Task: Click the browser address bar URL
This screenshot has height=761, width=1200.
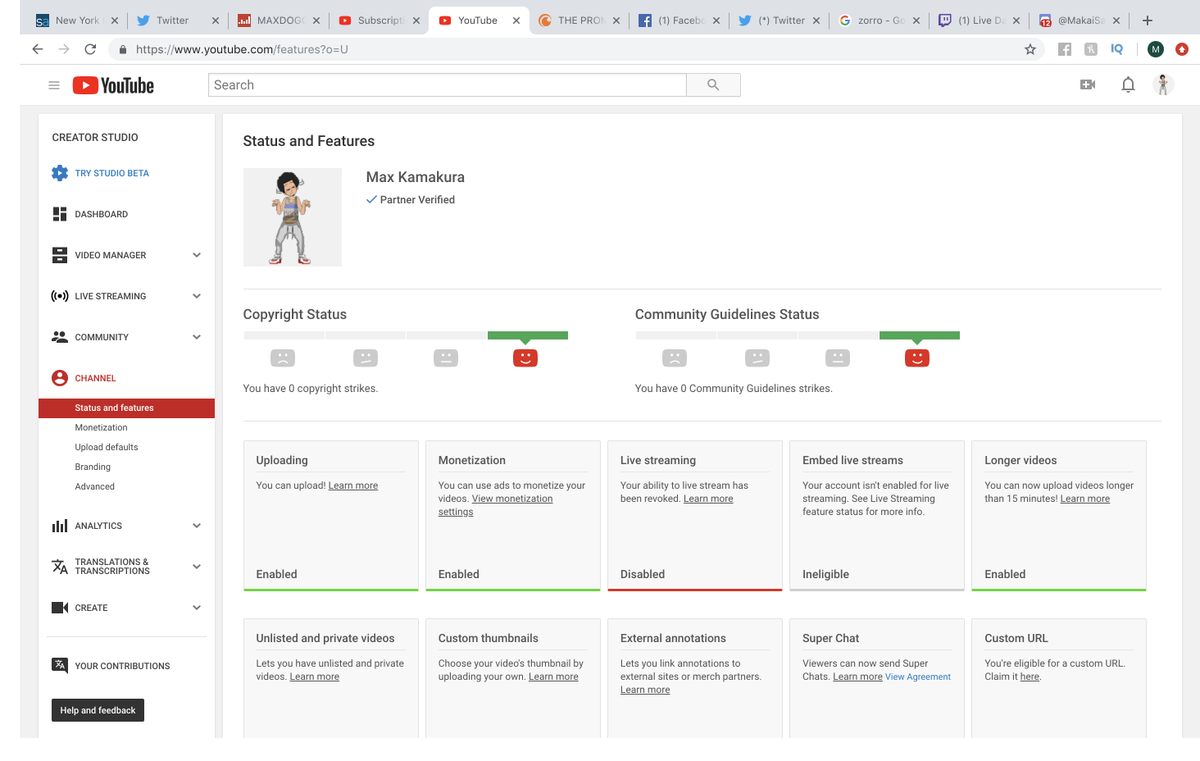Action: 241,49
